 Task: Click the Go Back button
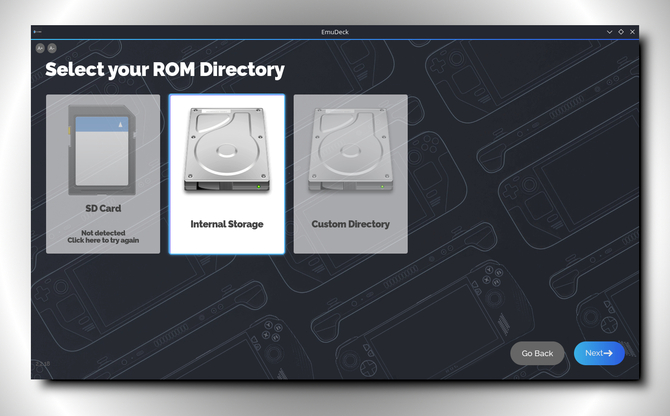click(x=537, y=353)
